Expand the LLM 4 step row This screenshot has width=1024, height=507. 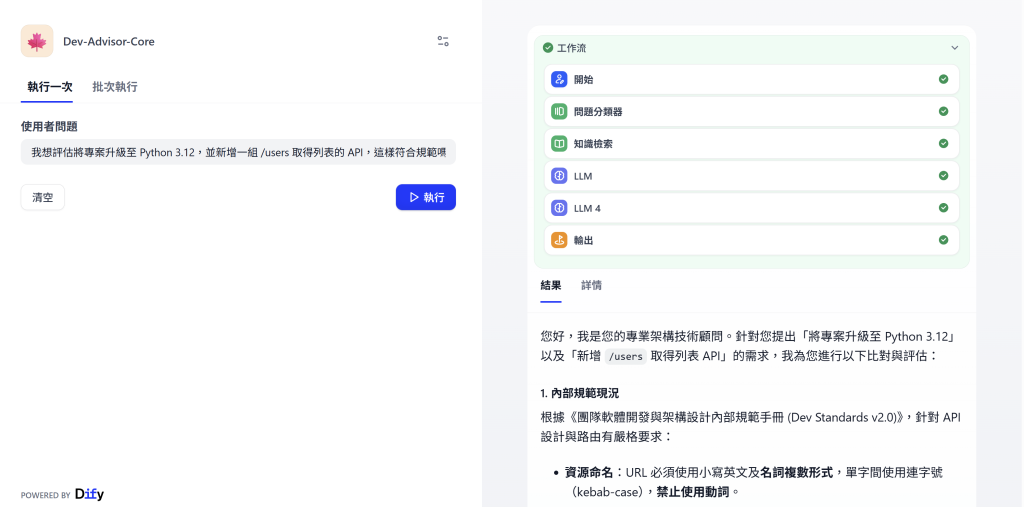click(x=752, y=208)
